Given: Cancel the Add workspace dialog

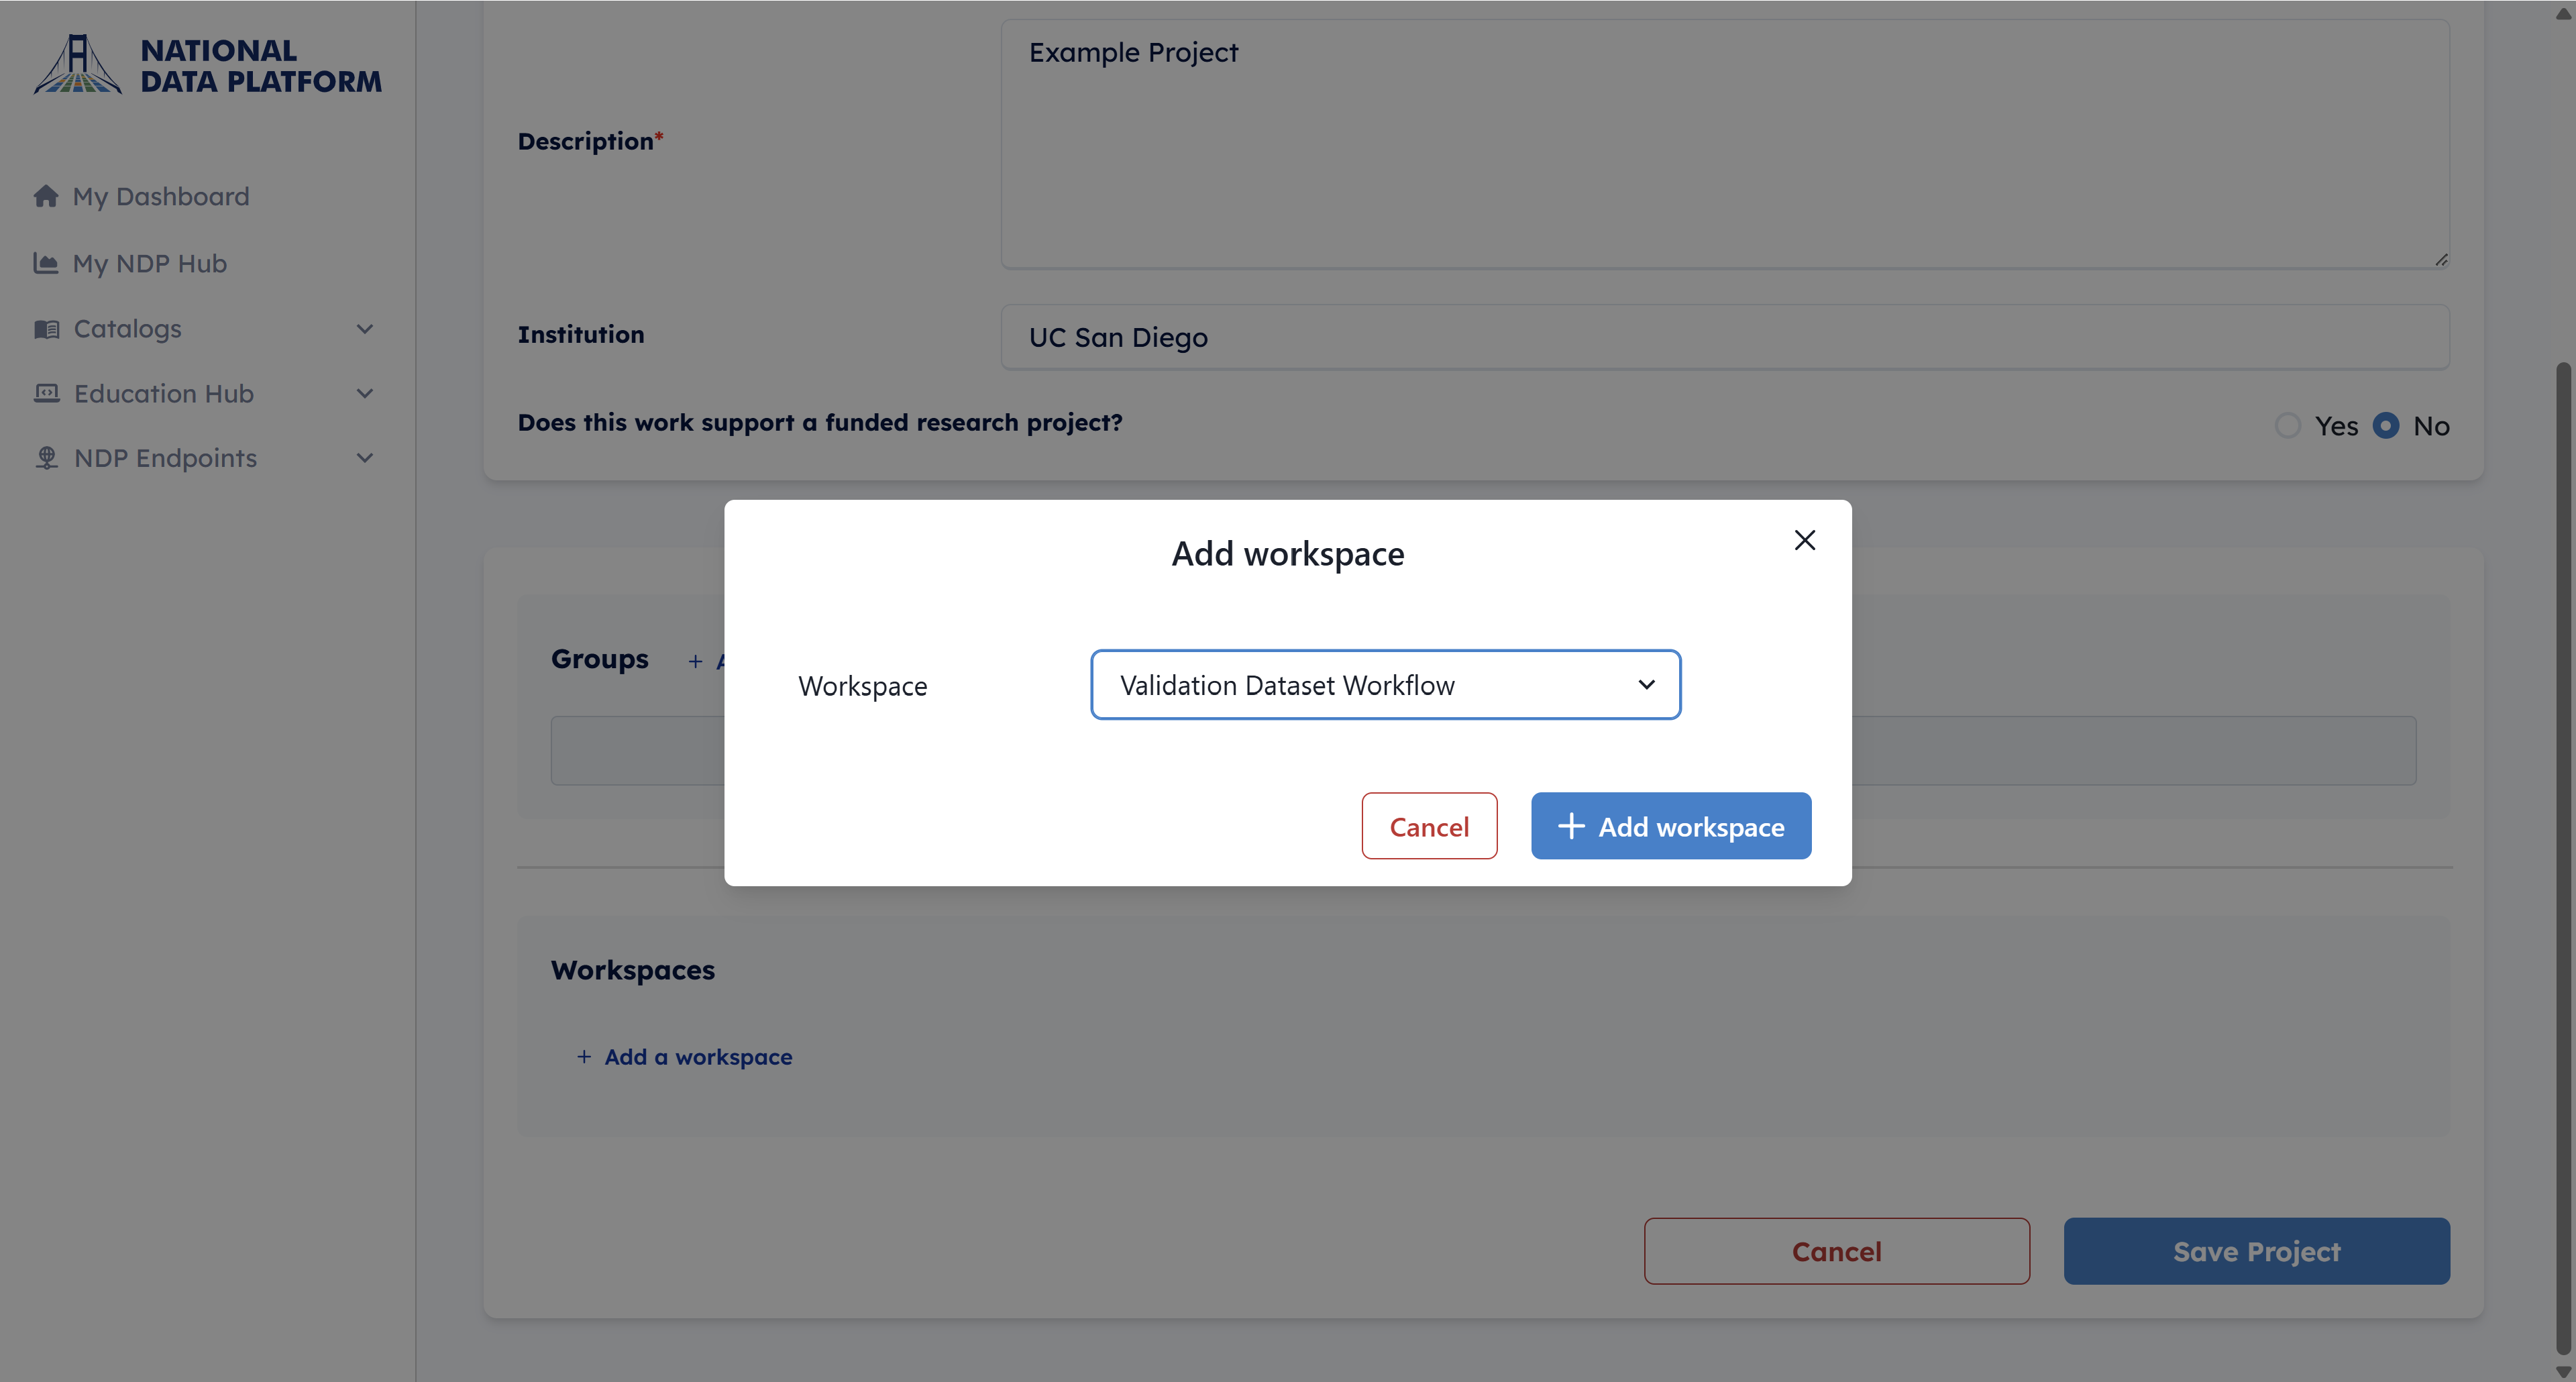Looking at the screenshot, I should tap(1429, 826).
